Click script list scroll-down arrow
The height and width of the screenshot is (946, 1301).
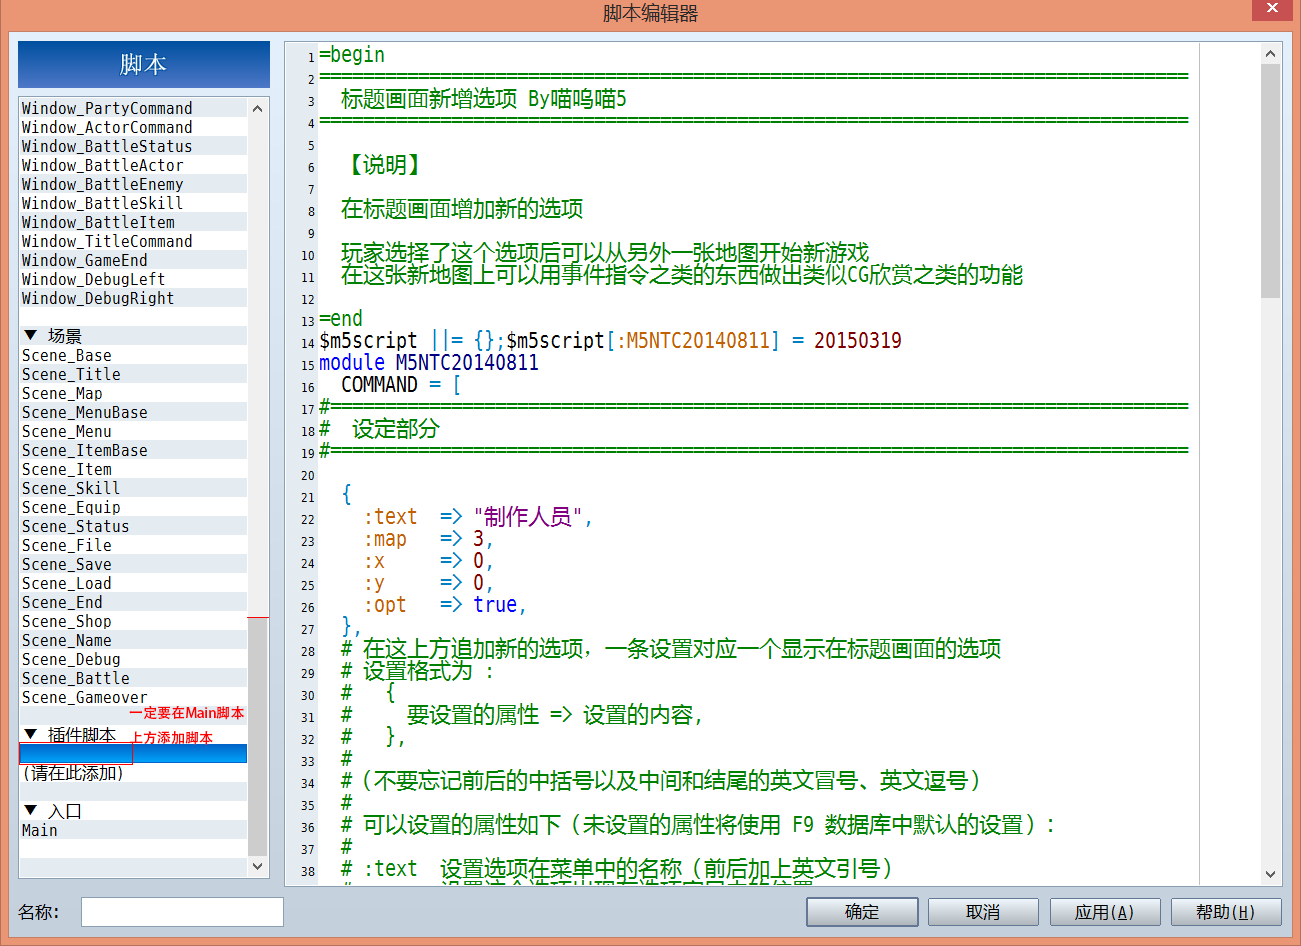258,866
